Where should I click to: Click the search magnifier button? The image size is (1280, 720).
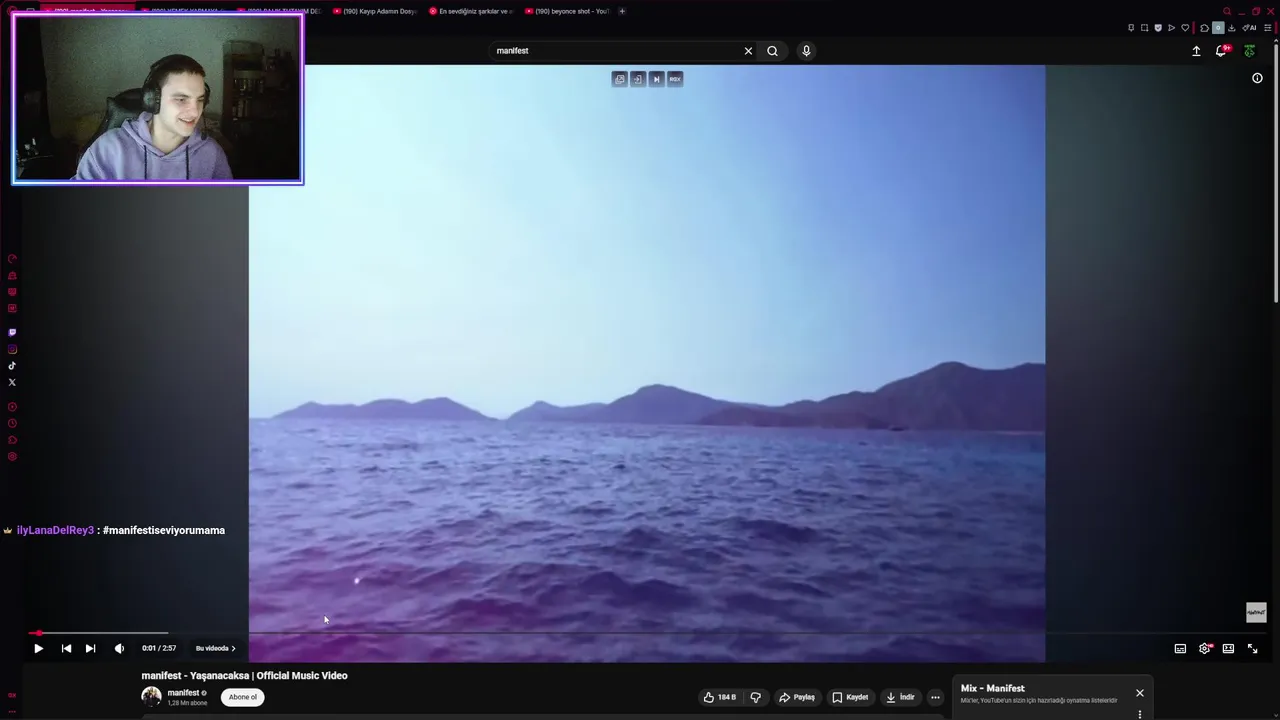pos(772,51)
